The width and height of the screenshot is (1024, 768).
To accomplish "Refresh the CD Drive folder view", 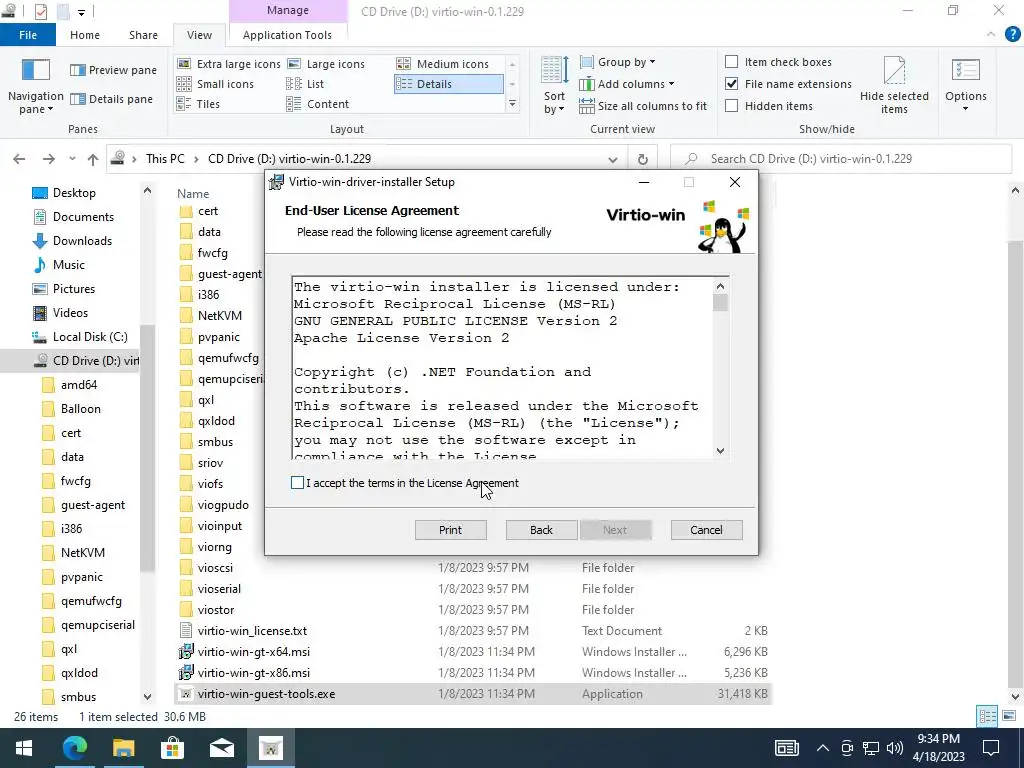I will 643,159.
